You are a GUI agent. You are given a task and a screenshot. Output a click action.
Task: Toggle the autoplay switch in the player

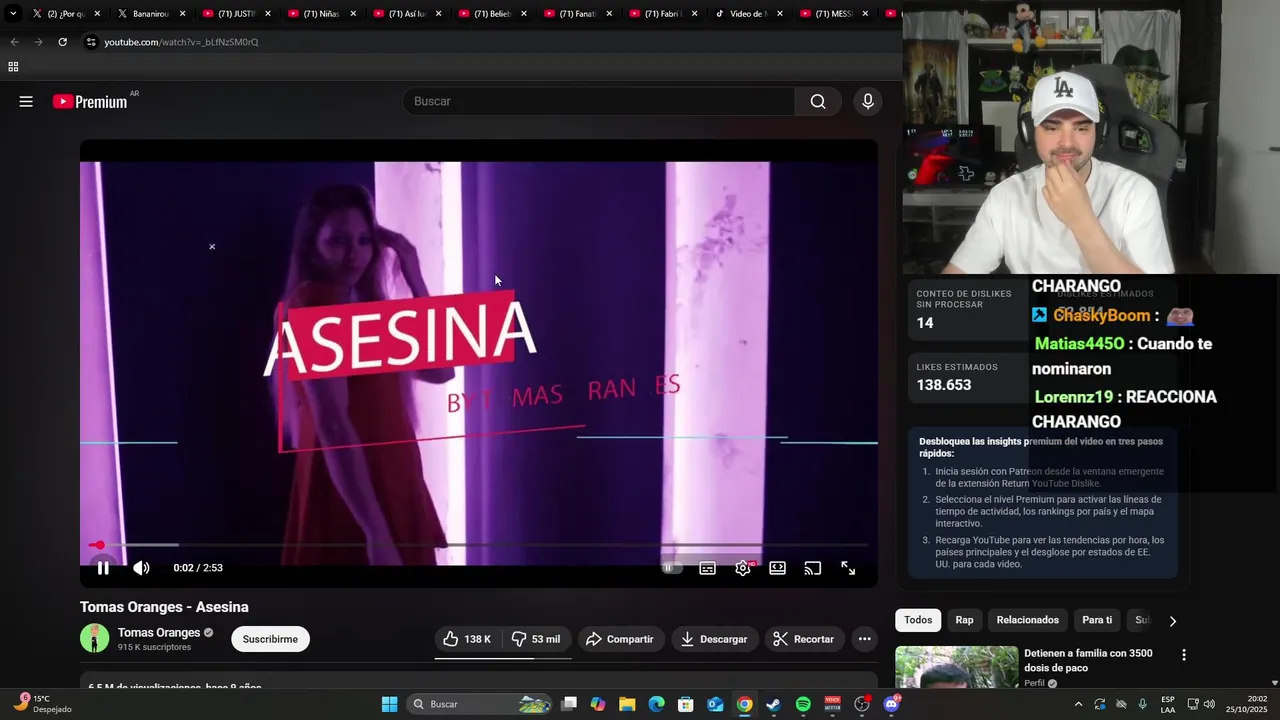click(671, 568)
